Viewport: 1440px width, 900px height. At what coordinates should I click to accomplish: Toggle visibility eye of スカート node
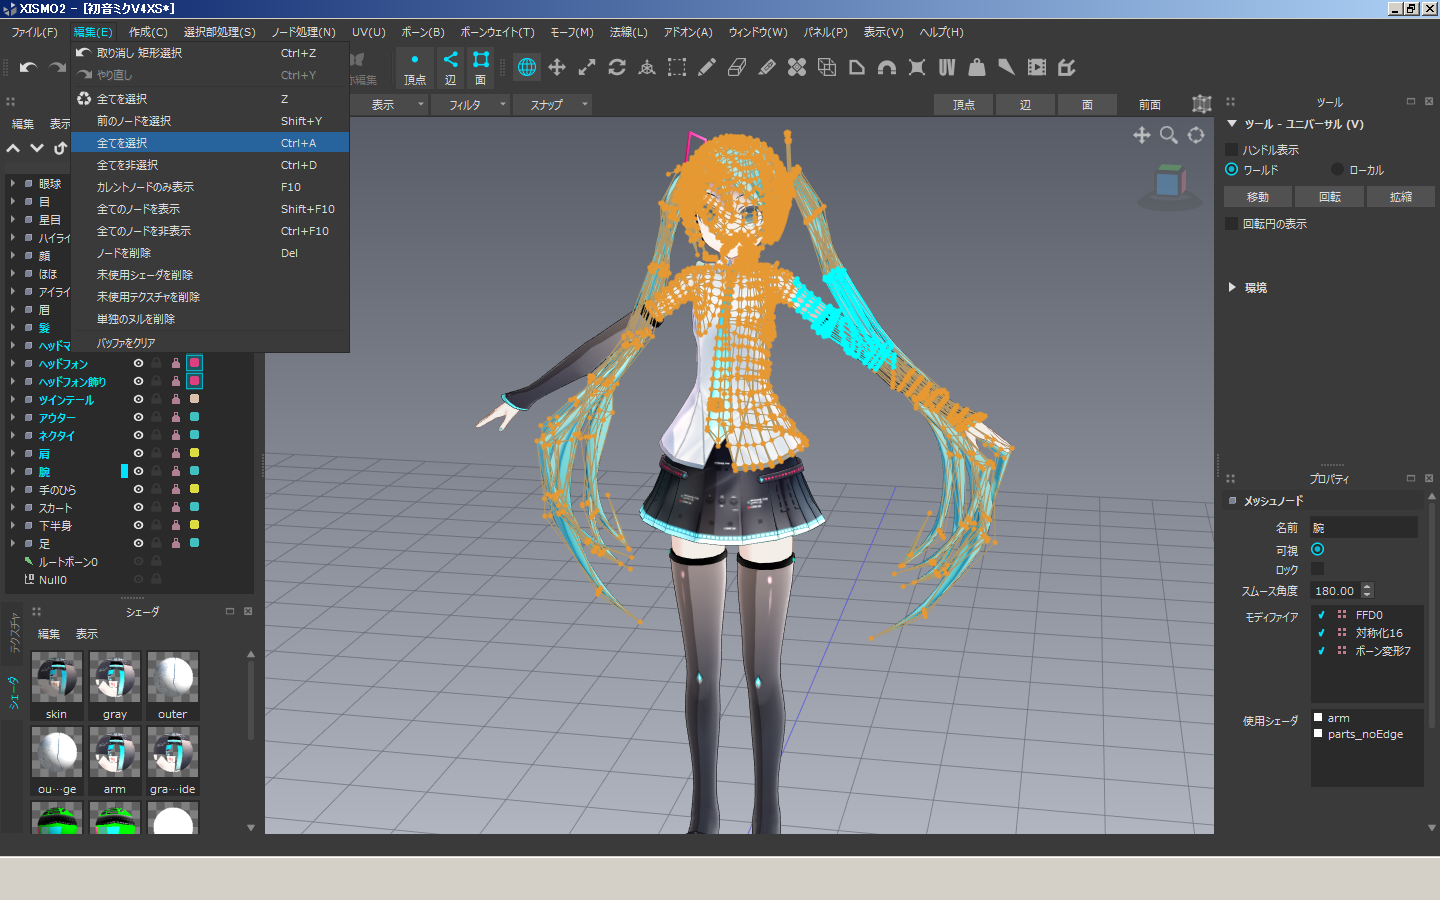click(138, 507)
